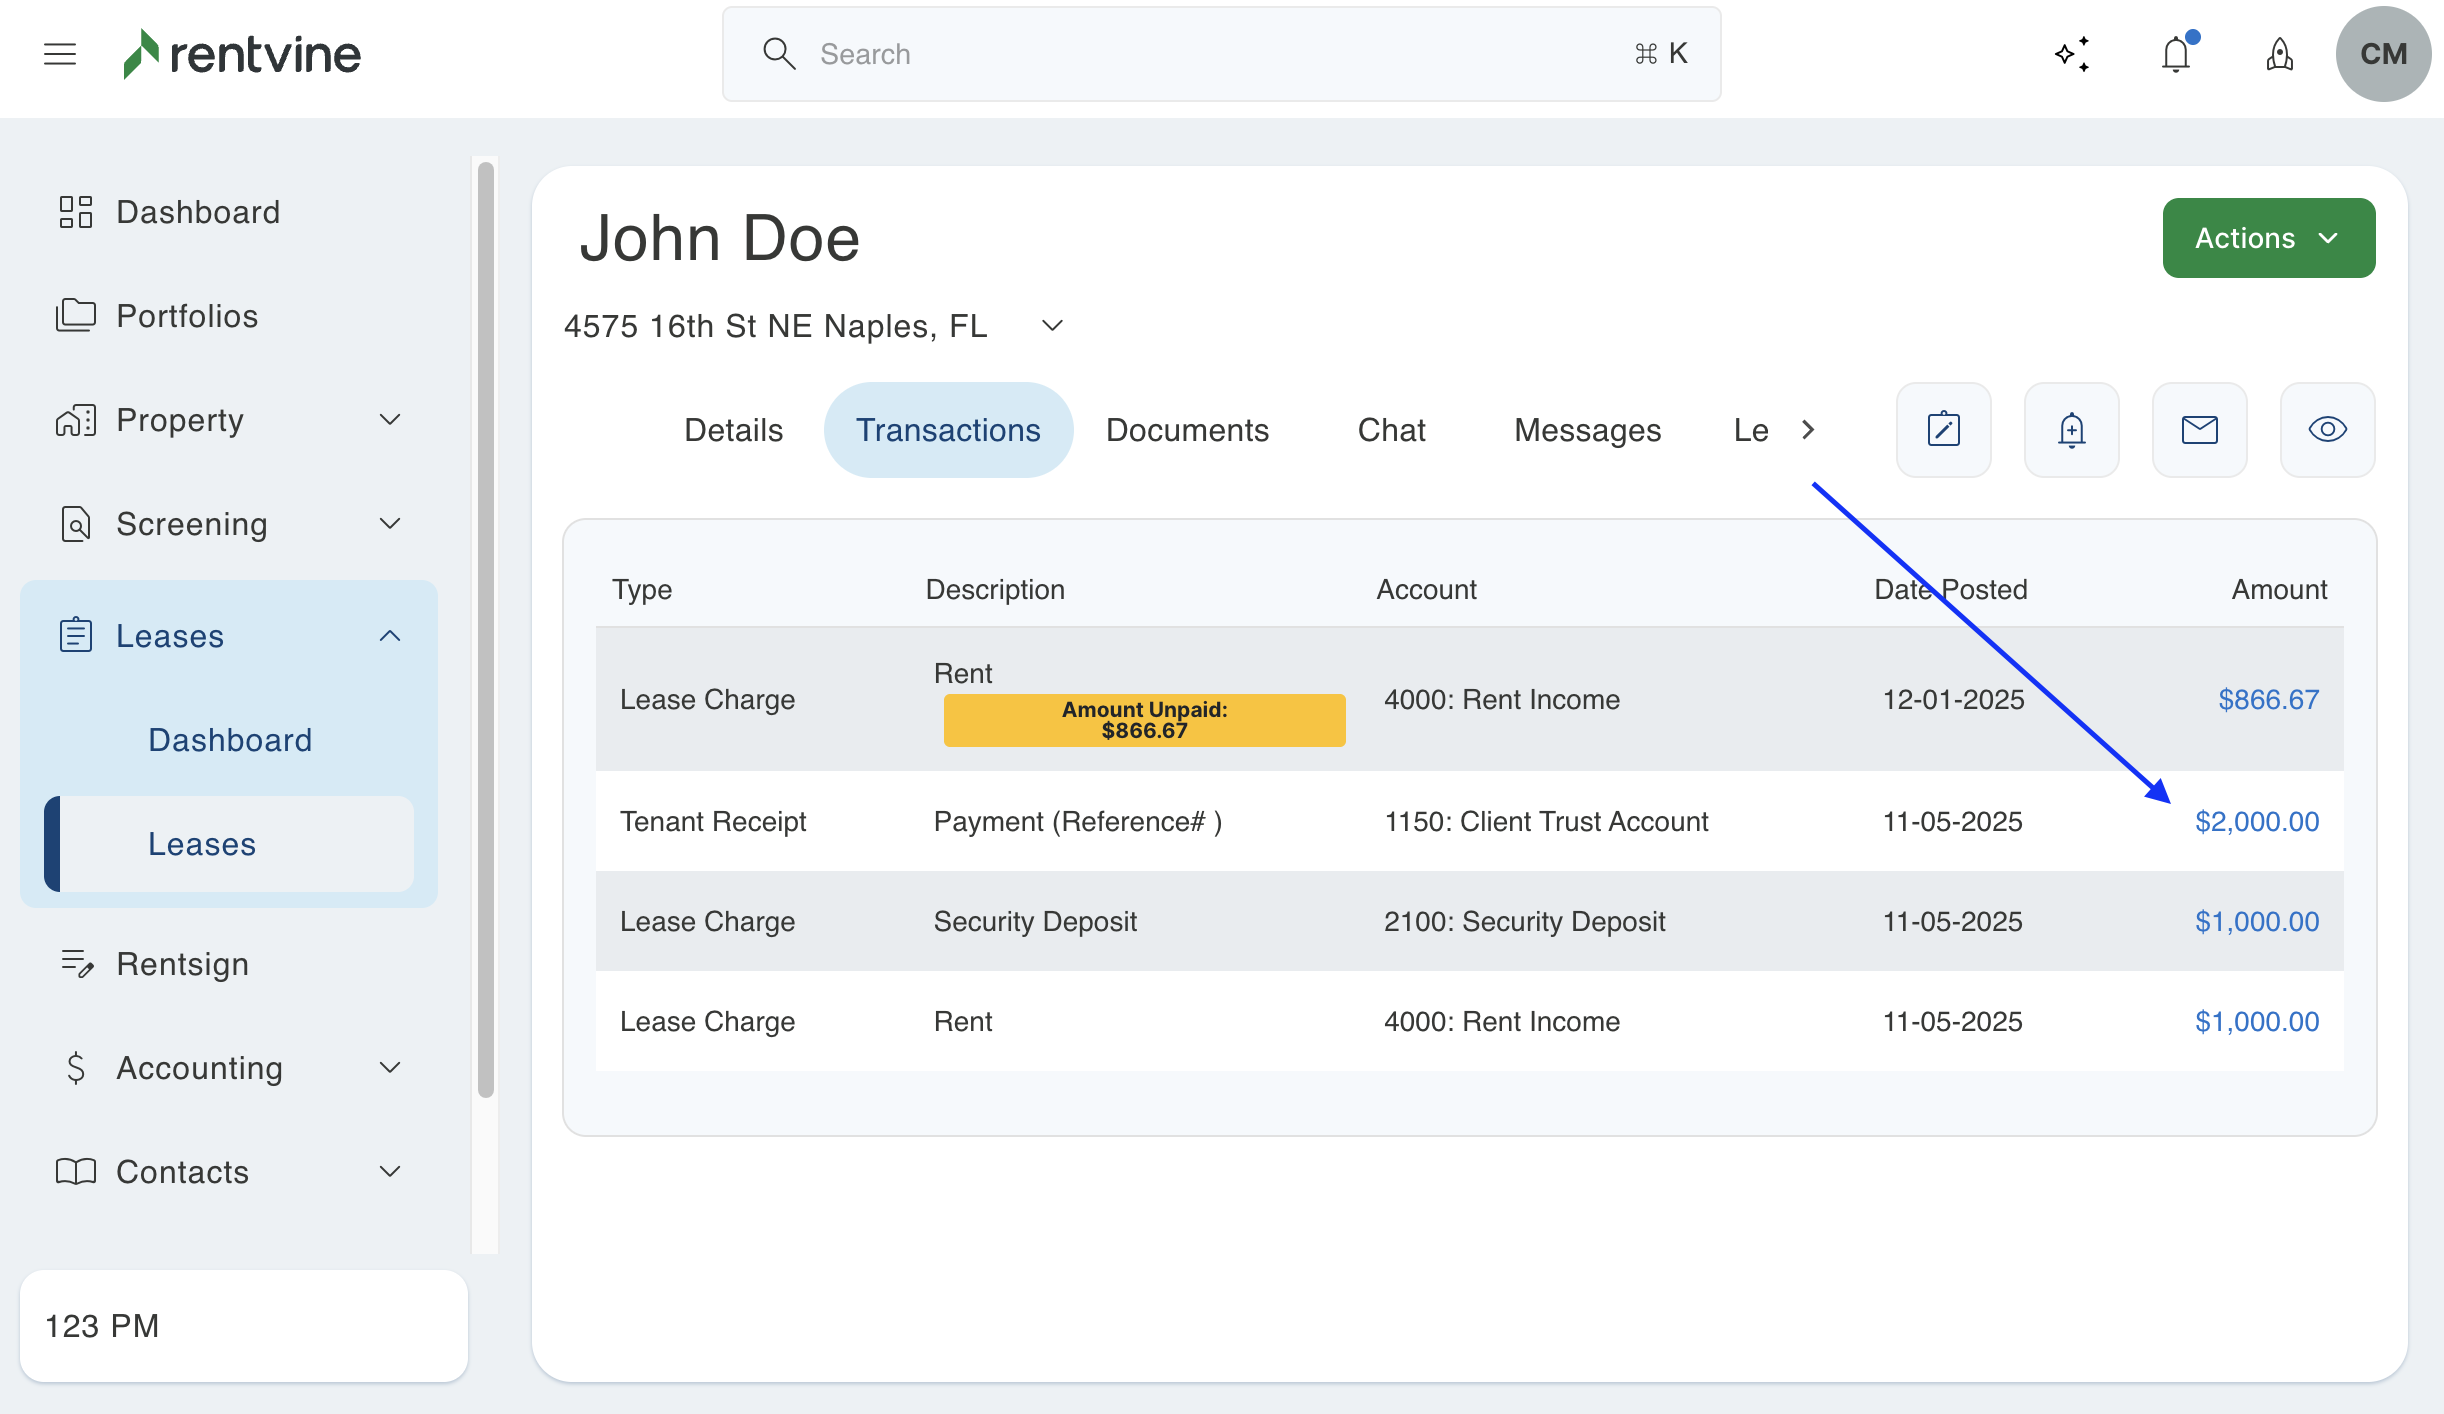Switch to the Documents tab
2444x1414 pixels.
pos(1187,430)
